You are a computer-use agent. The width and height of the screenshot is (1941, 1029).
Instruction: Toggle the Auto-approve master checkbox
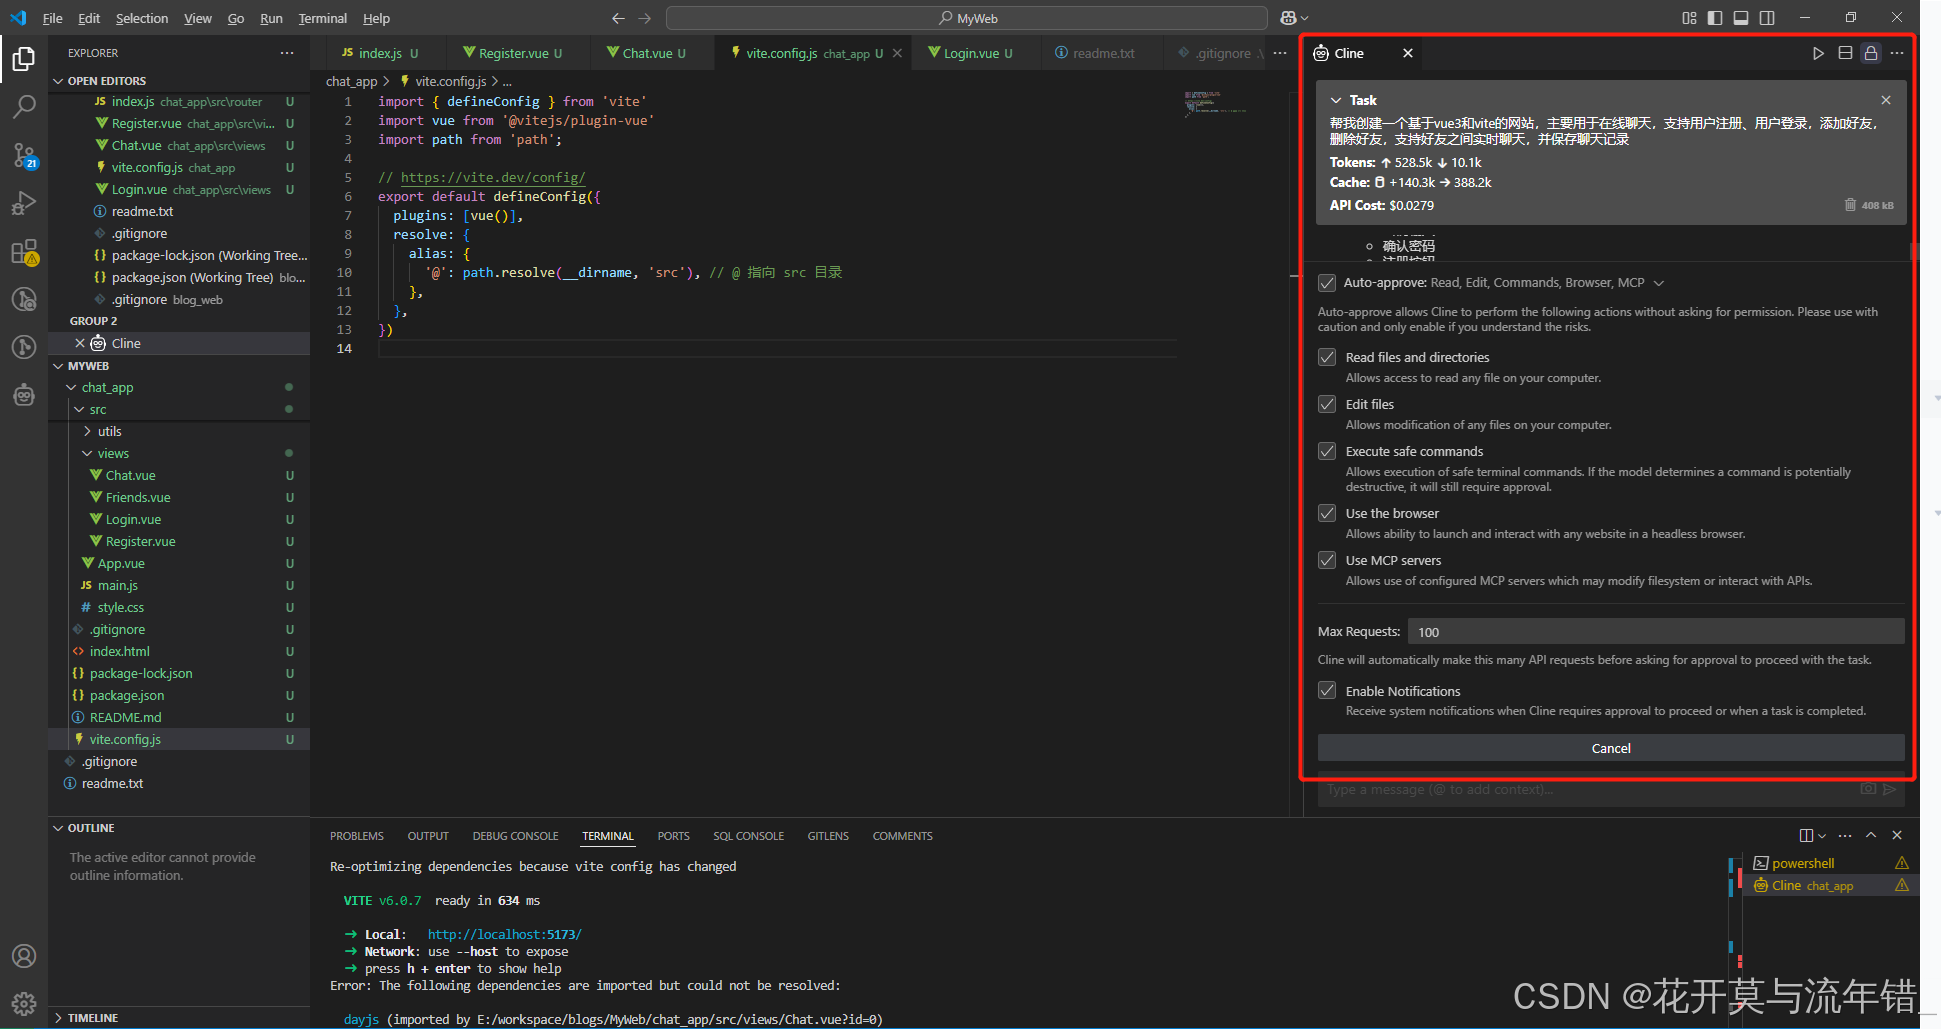pos(1327,283)
